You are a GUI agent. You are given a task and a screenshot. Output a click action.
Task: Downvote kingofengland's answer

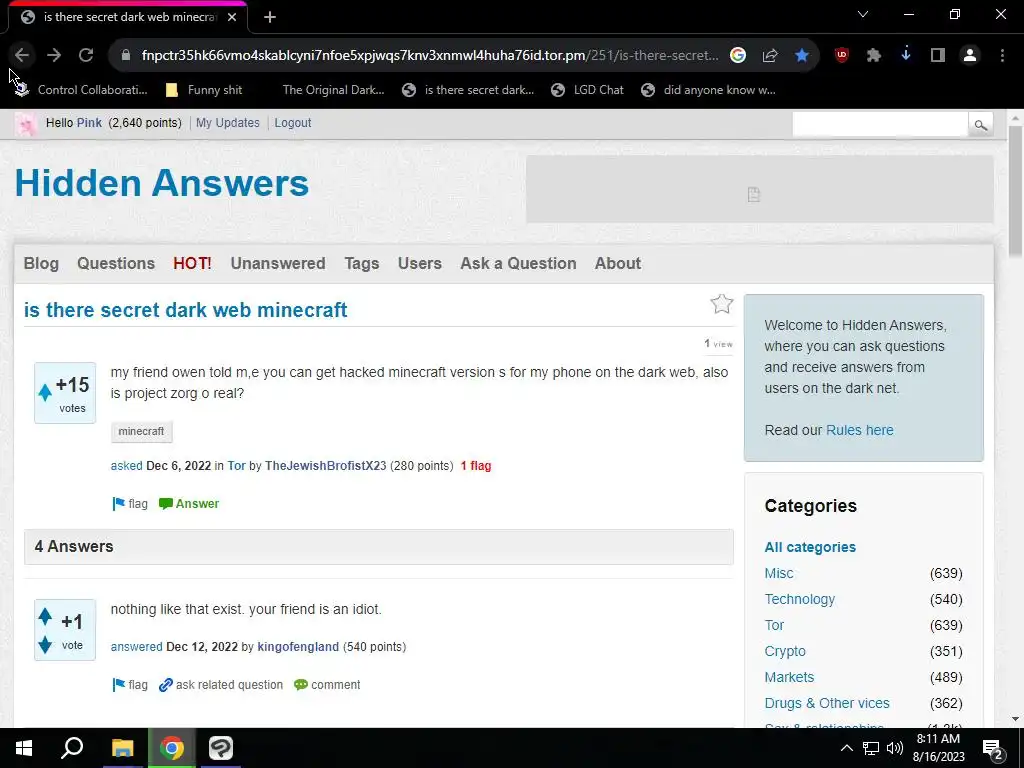pos(45,645)
